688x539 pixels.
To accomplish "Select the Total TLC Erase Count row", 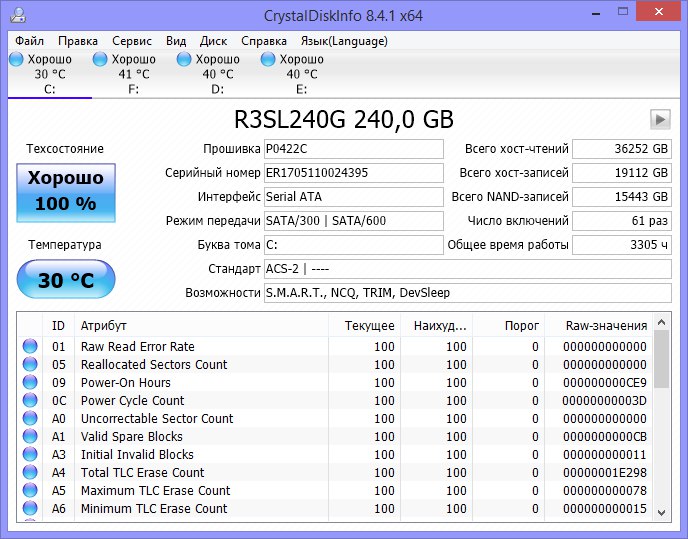I will (335, 472).
